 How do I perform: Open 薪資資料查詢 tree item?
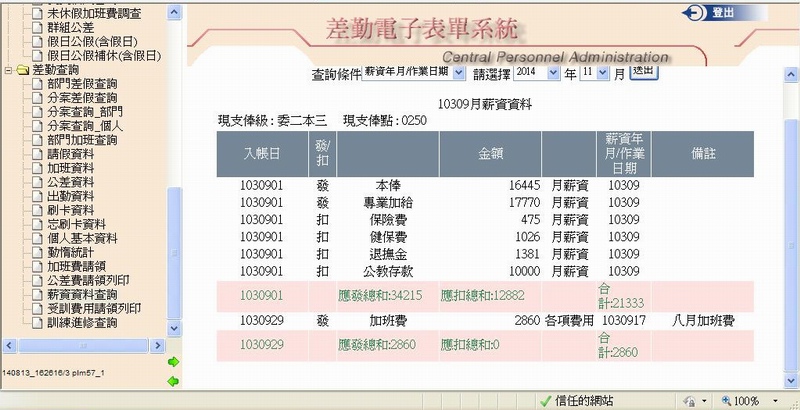pos(82,295)
